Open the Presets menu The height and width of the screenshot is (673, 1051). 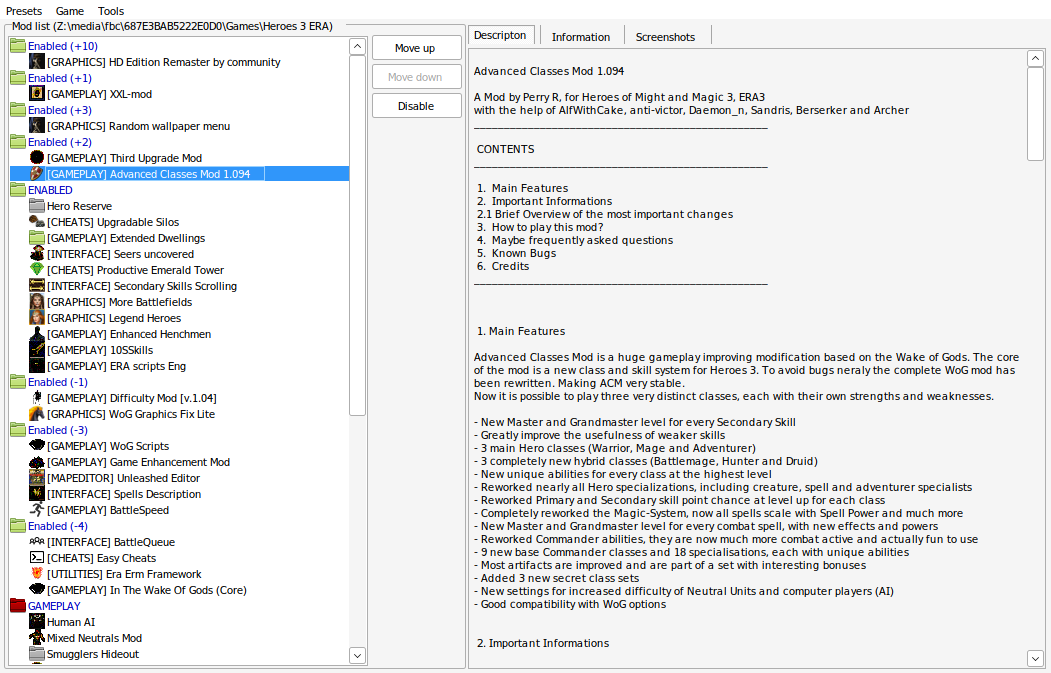click(x=24, y=11)
